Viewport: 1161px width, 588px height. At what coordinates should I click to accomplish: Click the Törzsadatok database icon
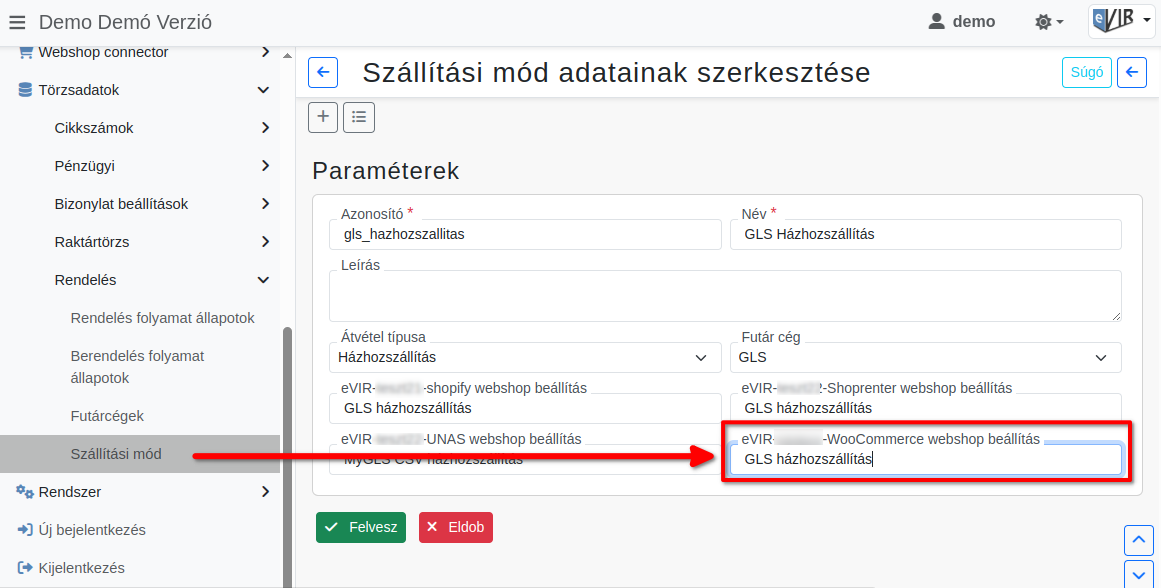[25, 90]
